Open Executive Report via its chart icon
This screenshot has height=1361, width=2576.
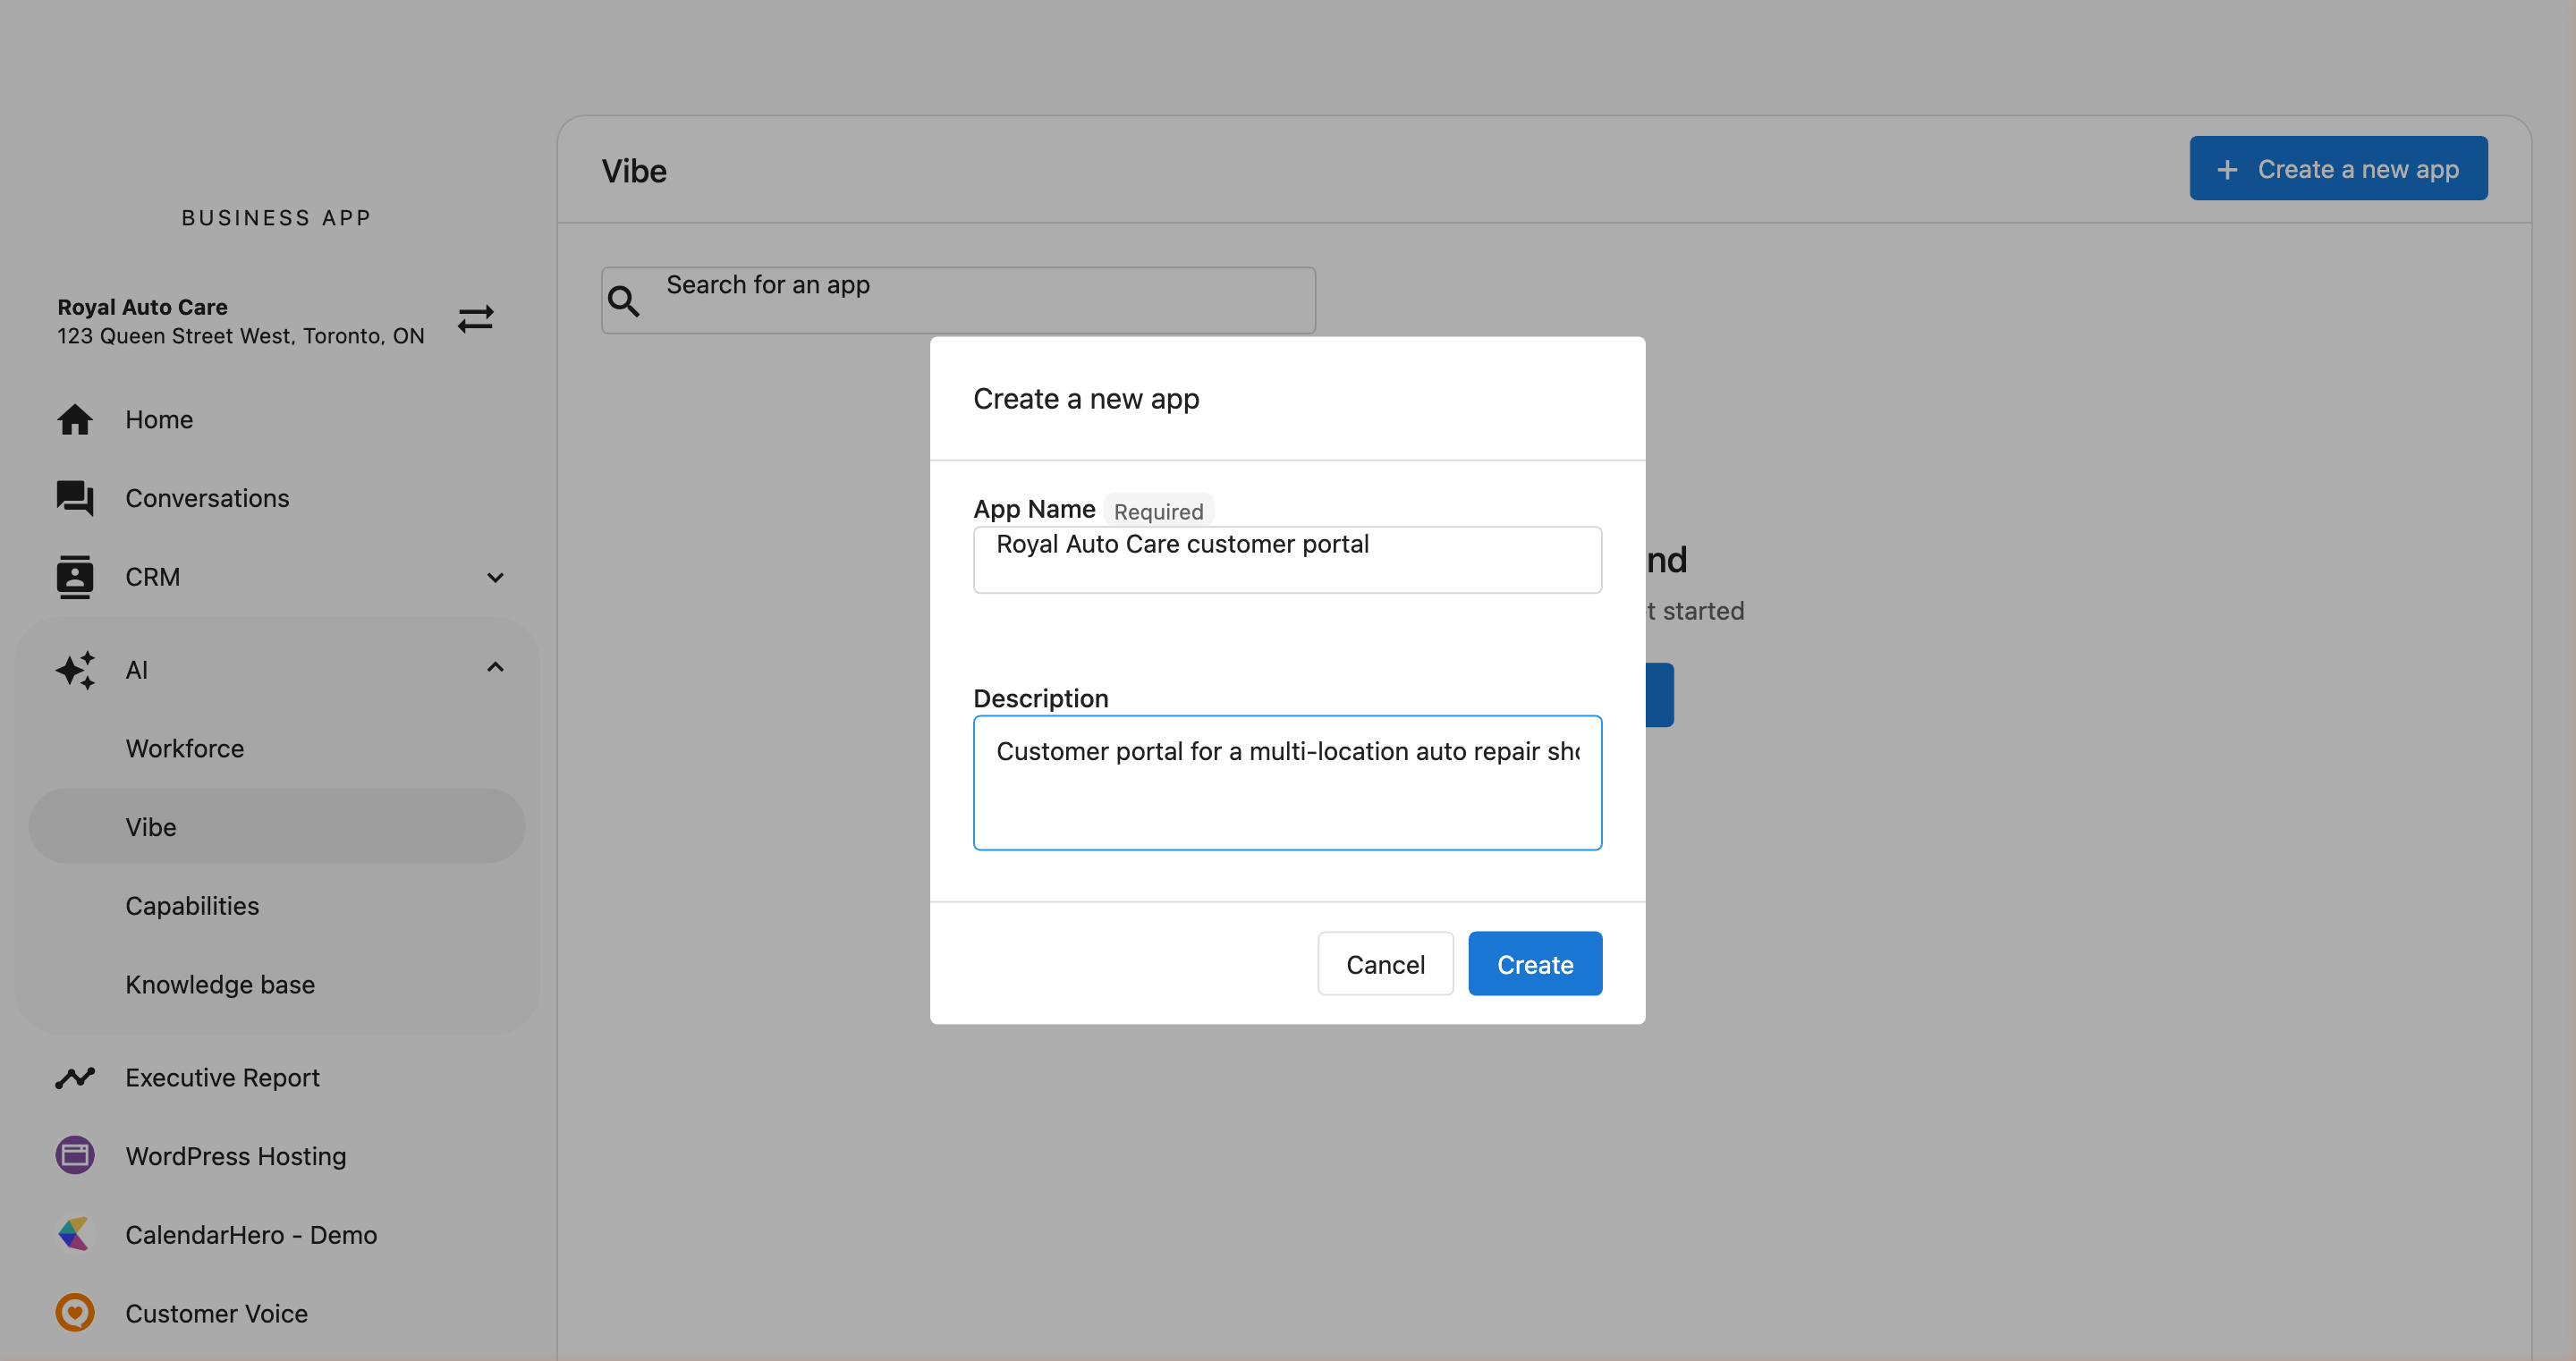coord(74,1078)
